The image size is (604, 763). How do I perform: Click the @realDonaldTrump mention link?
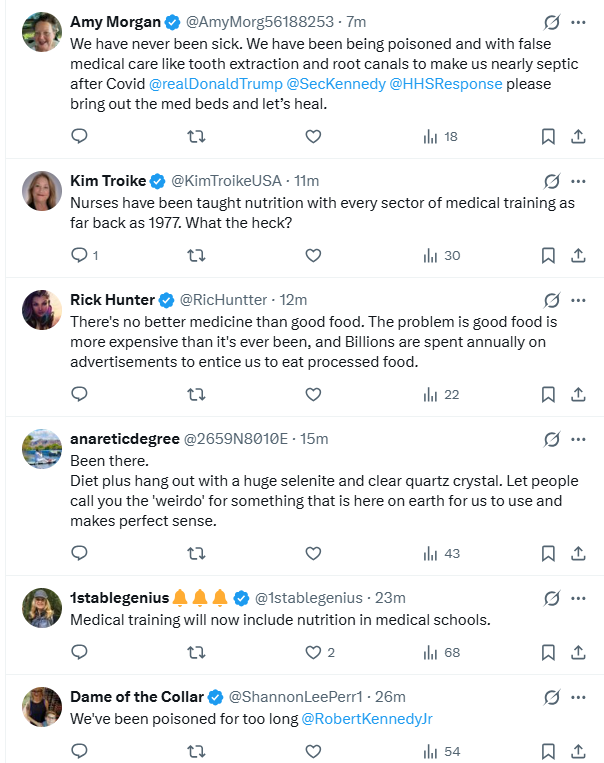pyautogui.click(x=216, y=84)
